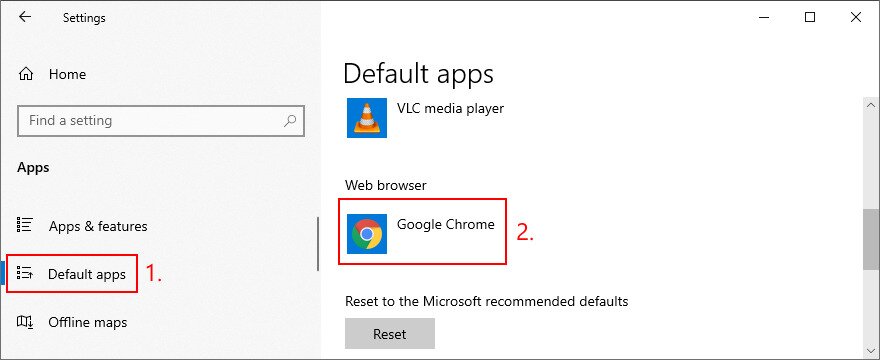Image resolution: width=880 pixels, height=360 pixels.
Task: Click the magnifier icon in search box
Action: click(x=290, y=120)
